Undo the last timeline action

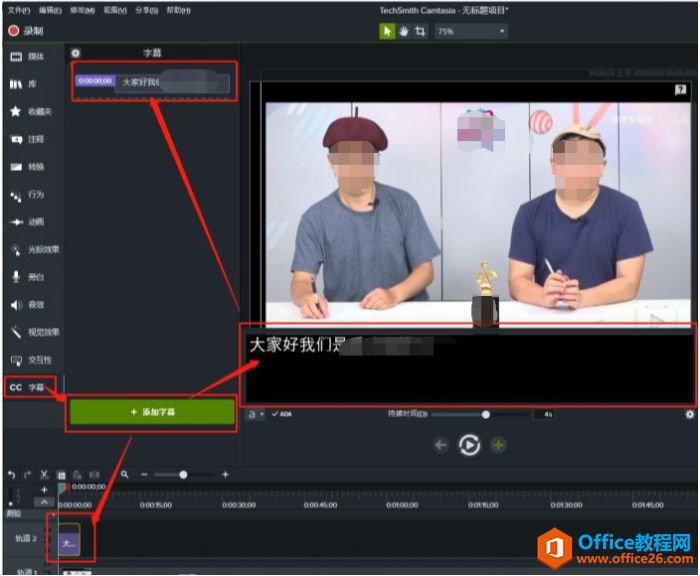point(12,475)
